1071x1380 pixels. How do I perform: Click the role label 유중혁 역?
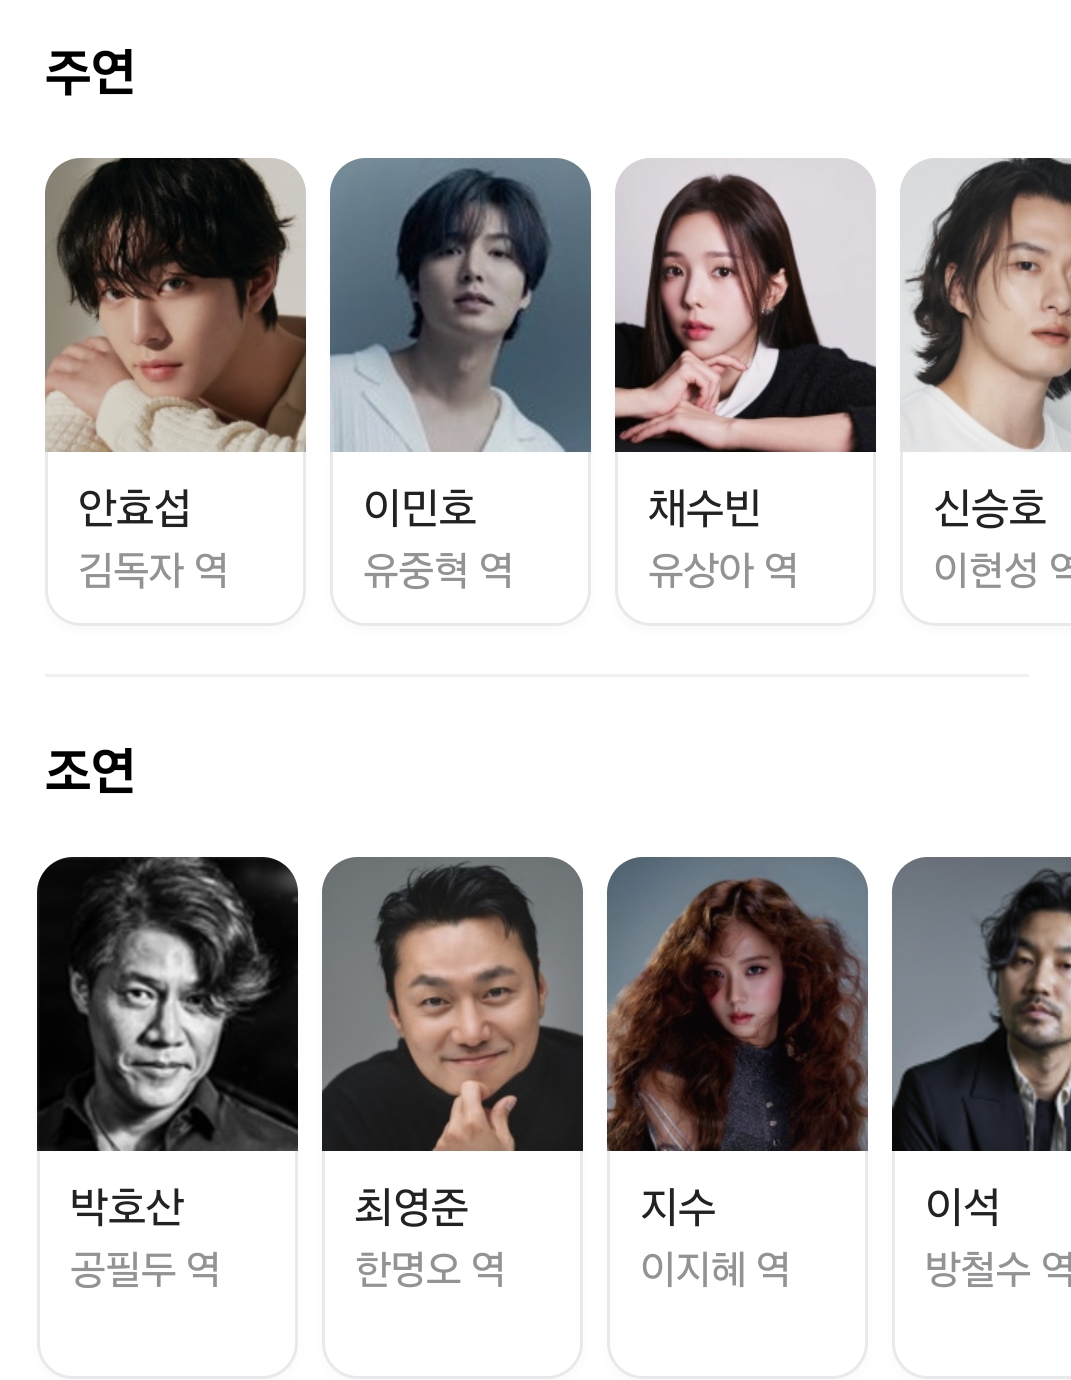click(438, 570)
